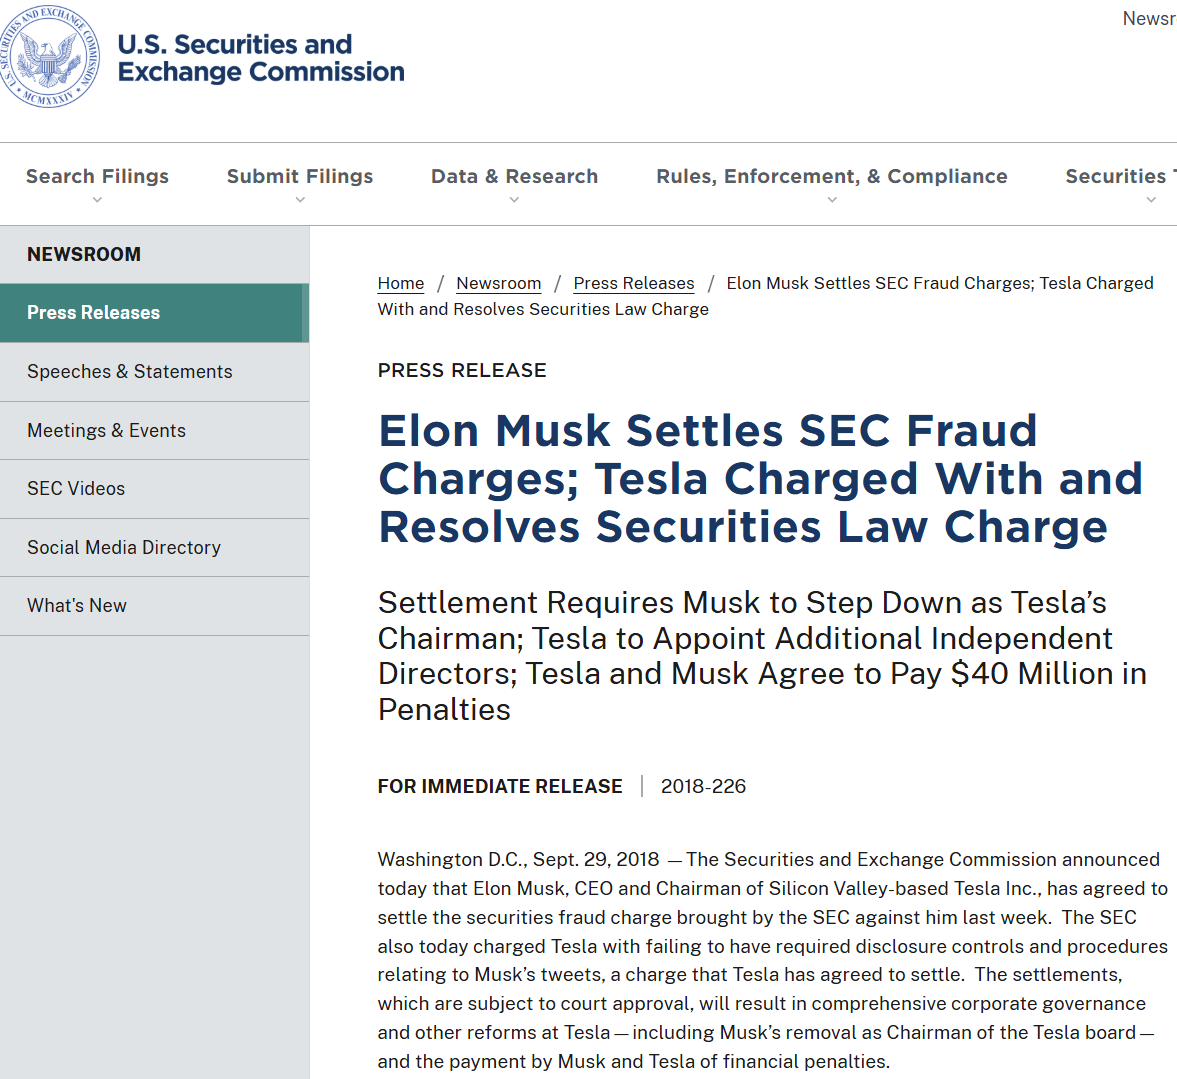Open SEC Videos in the sidebar
This screenshot has width=1177, height=1079.
coord(155,489)
